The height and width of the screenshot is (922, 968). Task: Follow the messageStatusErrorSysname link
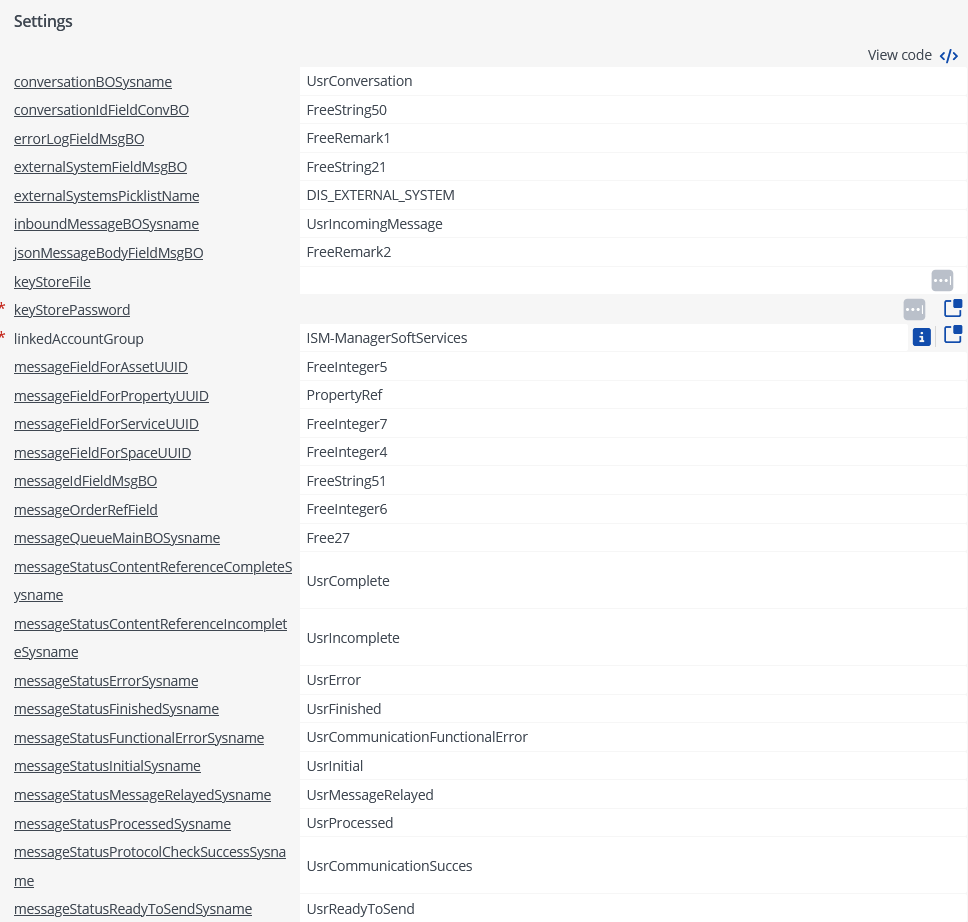pos(106,681)
